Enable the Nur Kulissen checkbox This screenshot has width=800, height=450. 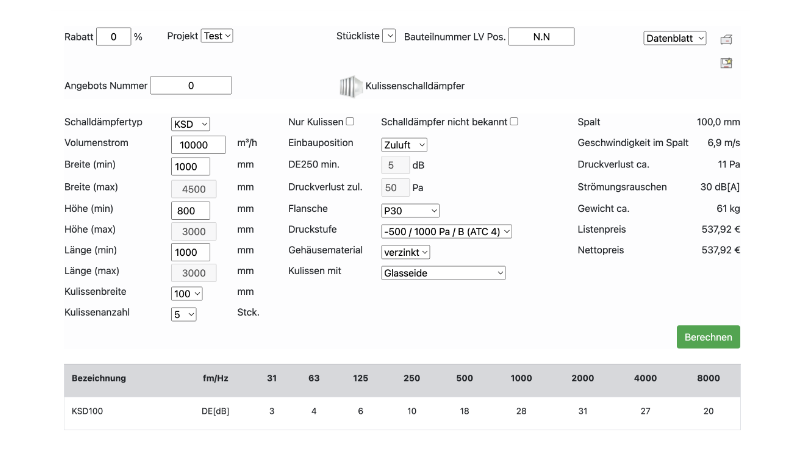[x=349, y=122]
